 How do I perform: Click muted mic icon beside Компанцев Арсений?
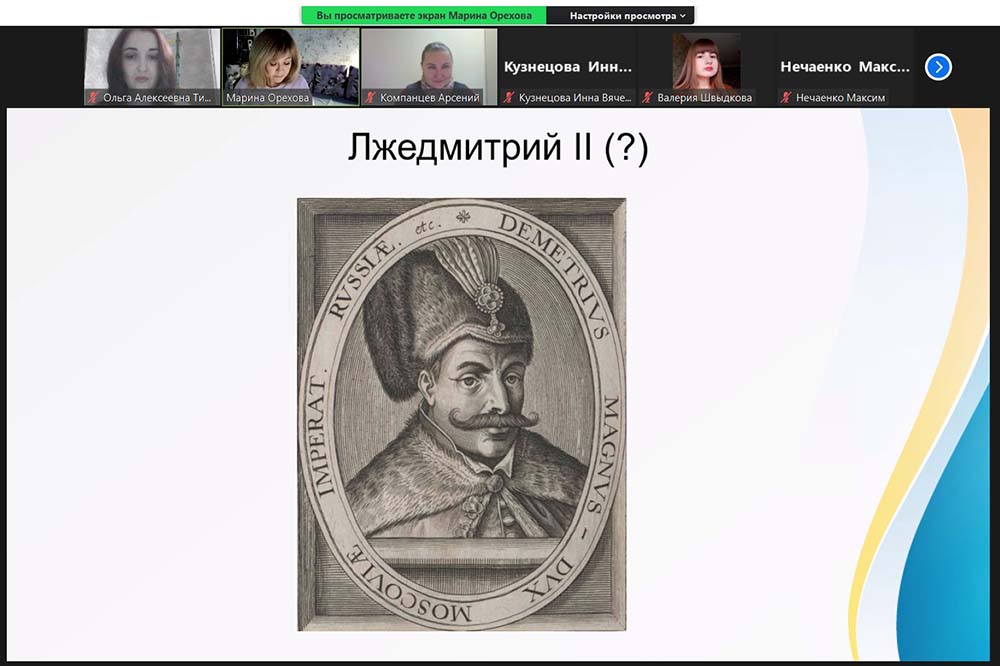(370, 98)
